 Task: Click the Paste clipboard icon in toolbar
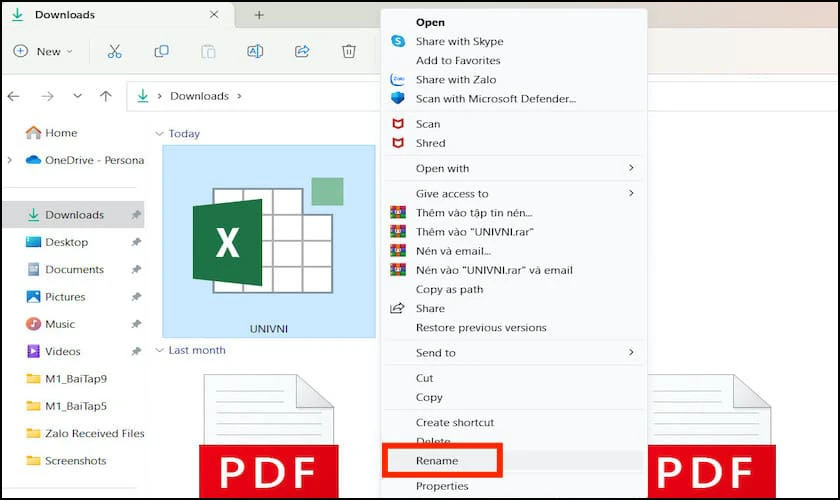point(208,51)
